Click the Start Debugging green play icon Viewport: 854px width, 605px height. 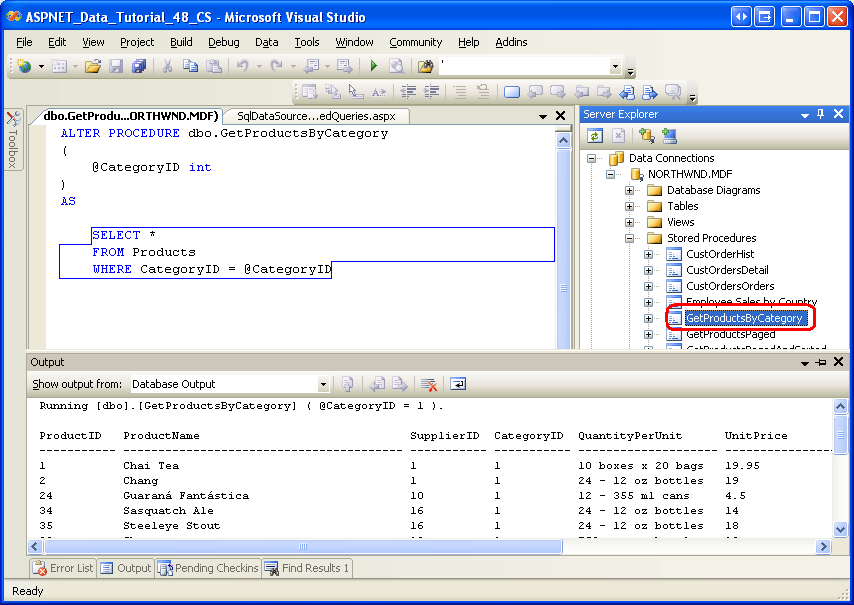(x=373, y=66)
